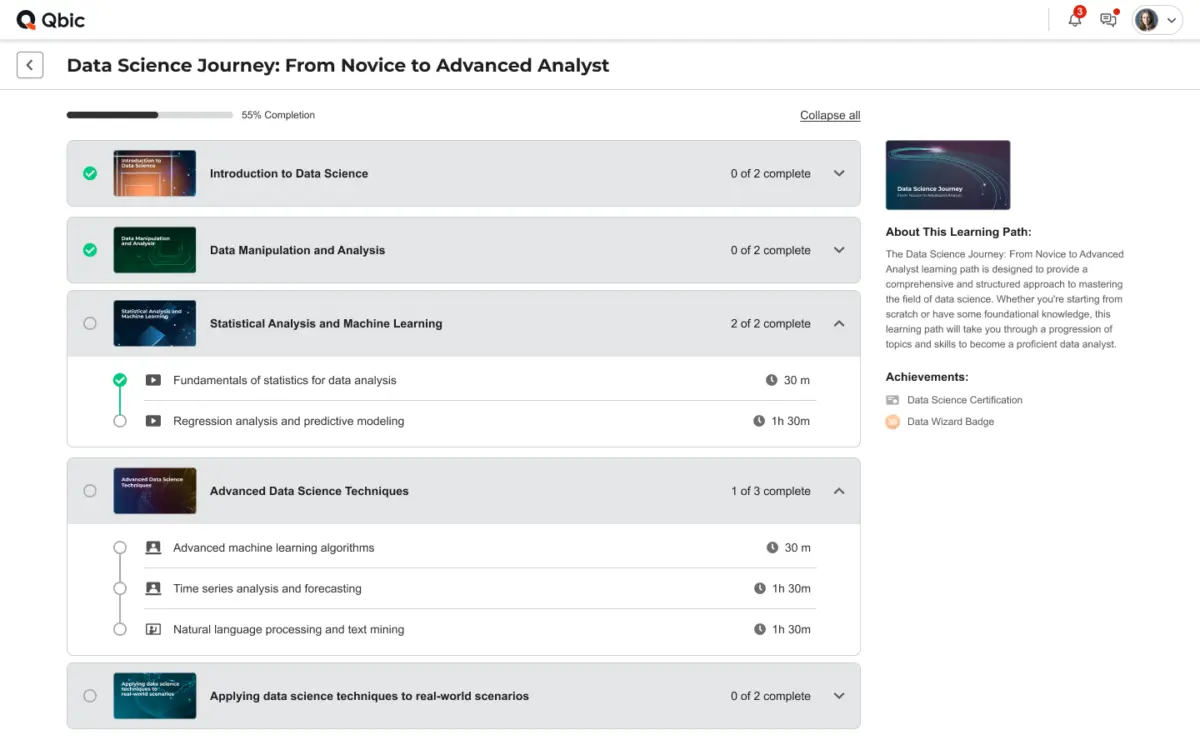Viewport: 1200px width, 750px height.
Task: Expand Applying data science techniques section
Action: [x=839, y=696]
